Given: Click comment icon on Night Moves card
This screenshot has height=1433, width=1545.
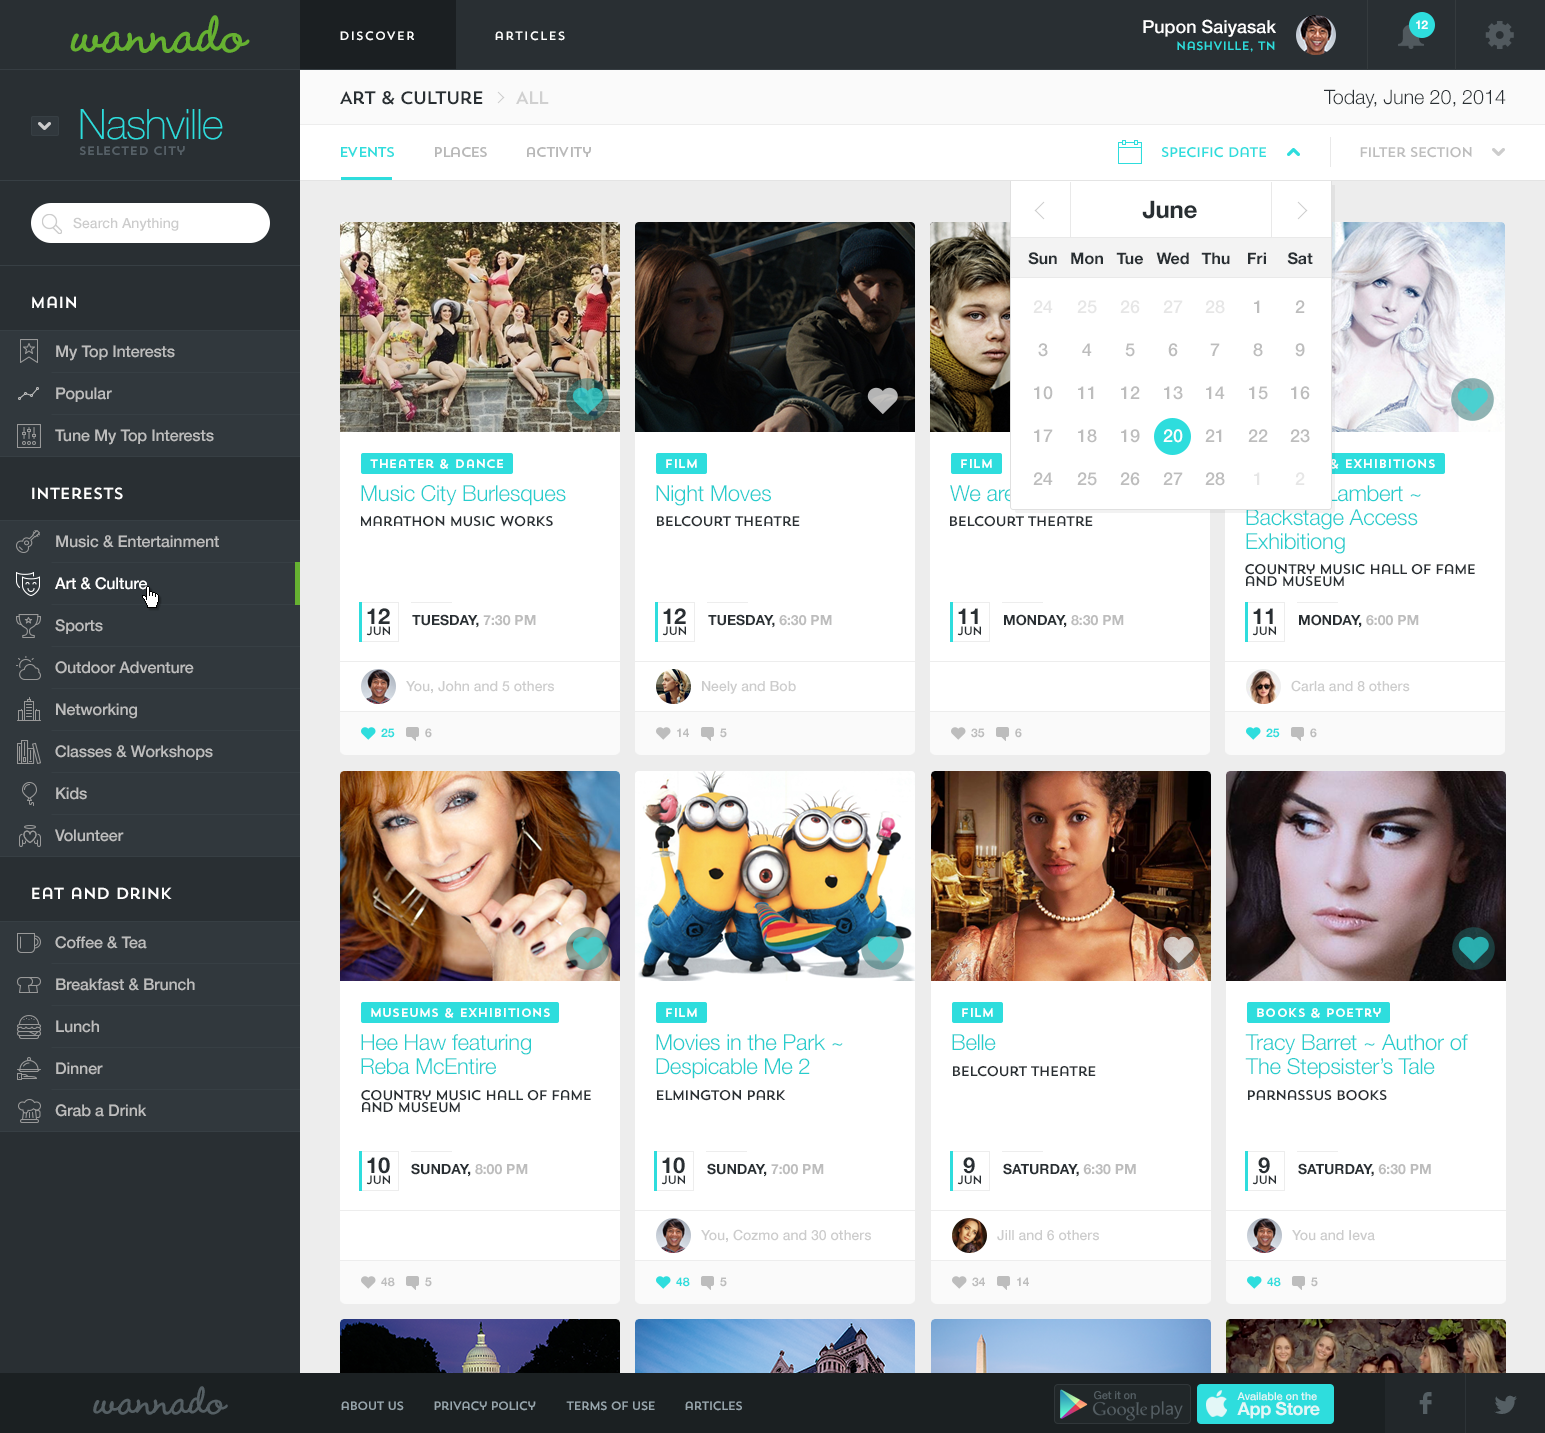Looking at the screenshot, I should [707, 733].
